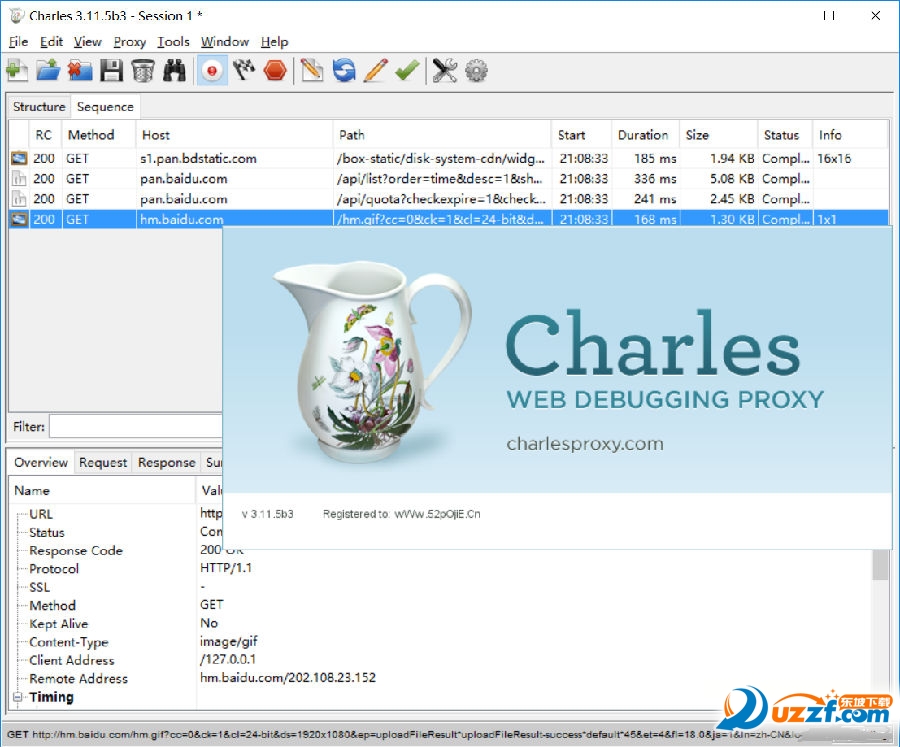Close the Charles window
The height and width of the screenshot is (747, 900).
[875, 16]
